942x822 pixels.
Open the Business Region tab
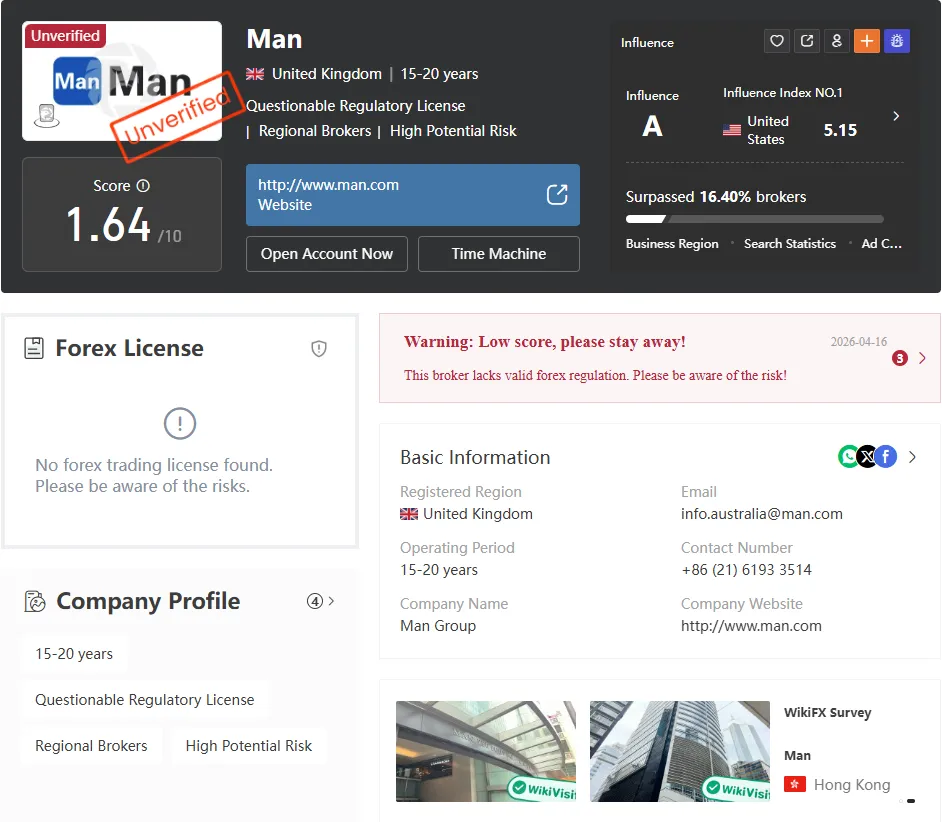click(672, 243)
